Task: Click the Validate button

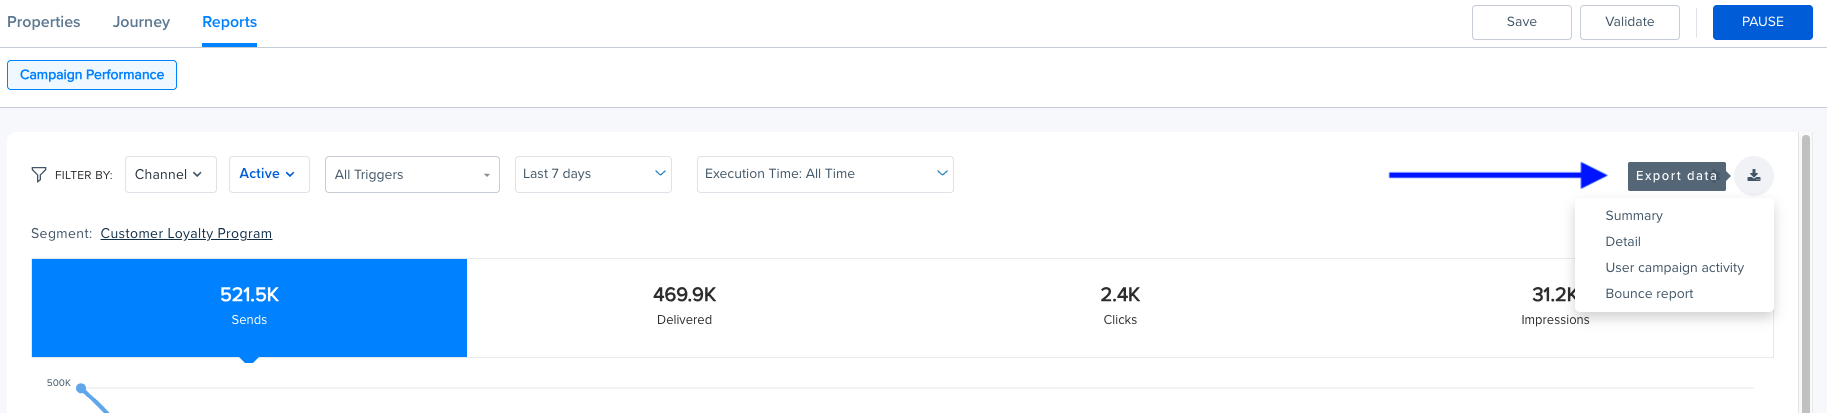Action: click(x=1629, y=22)
